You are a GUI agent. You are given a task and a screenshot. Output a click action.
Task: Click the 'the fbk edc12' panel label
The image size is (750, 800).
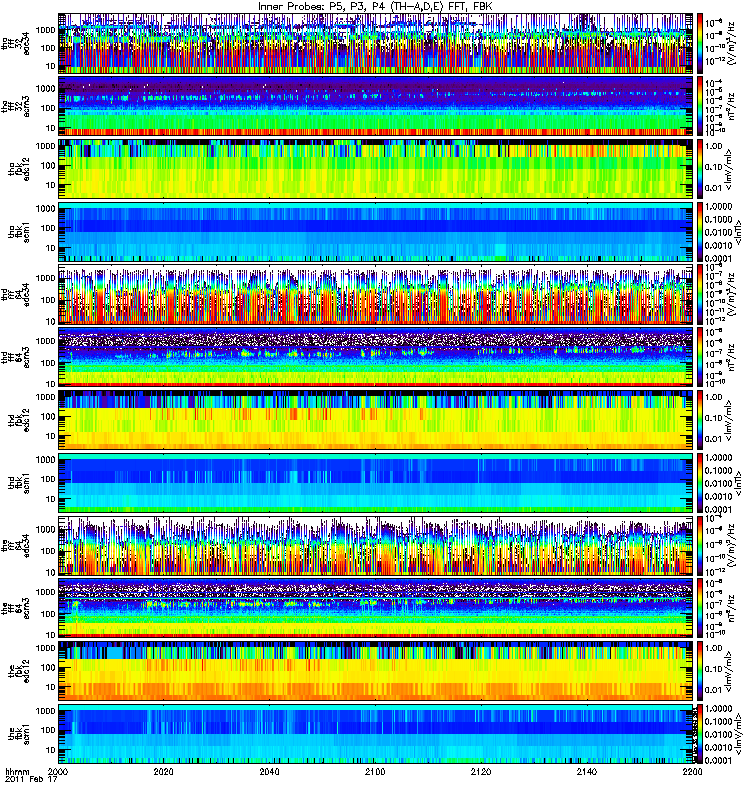[x=18, y=671]
